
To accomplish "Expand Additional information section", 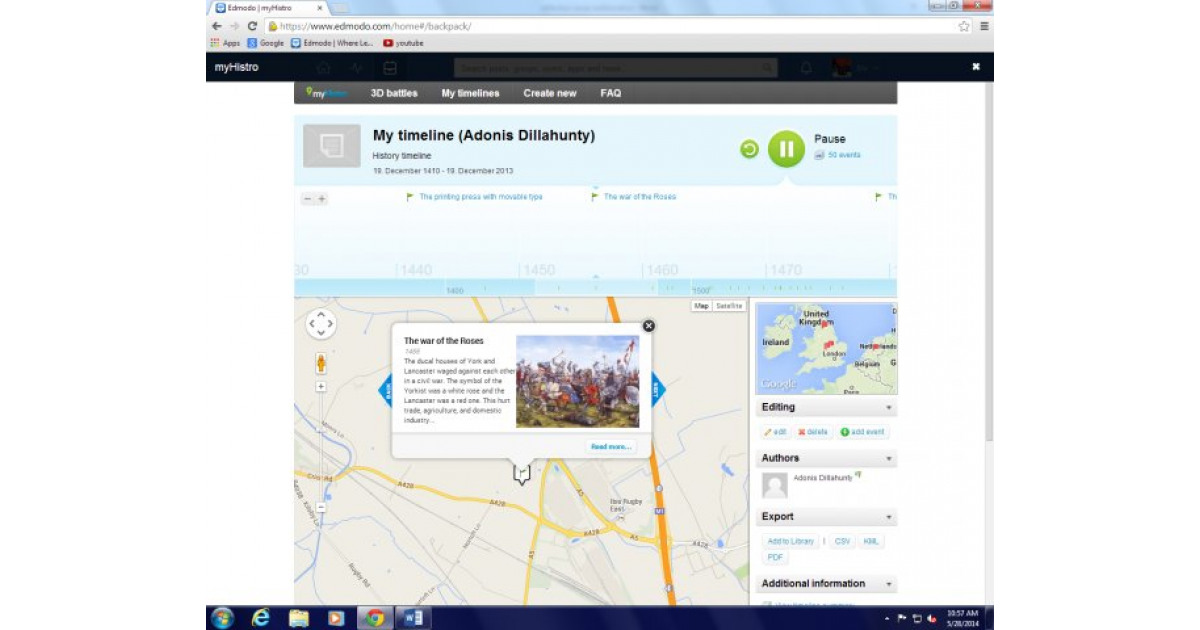I will [888, 583].
